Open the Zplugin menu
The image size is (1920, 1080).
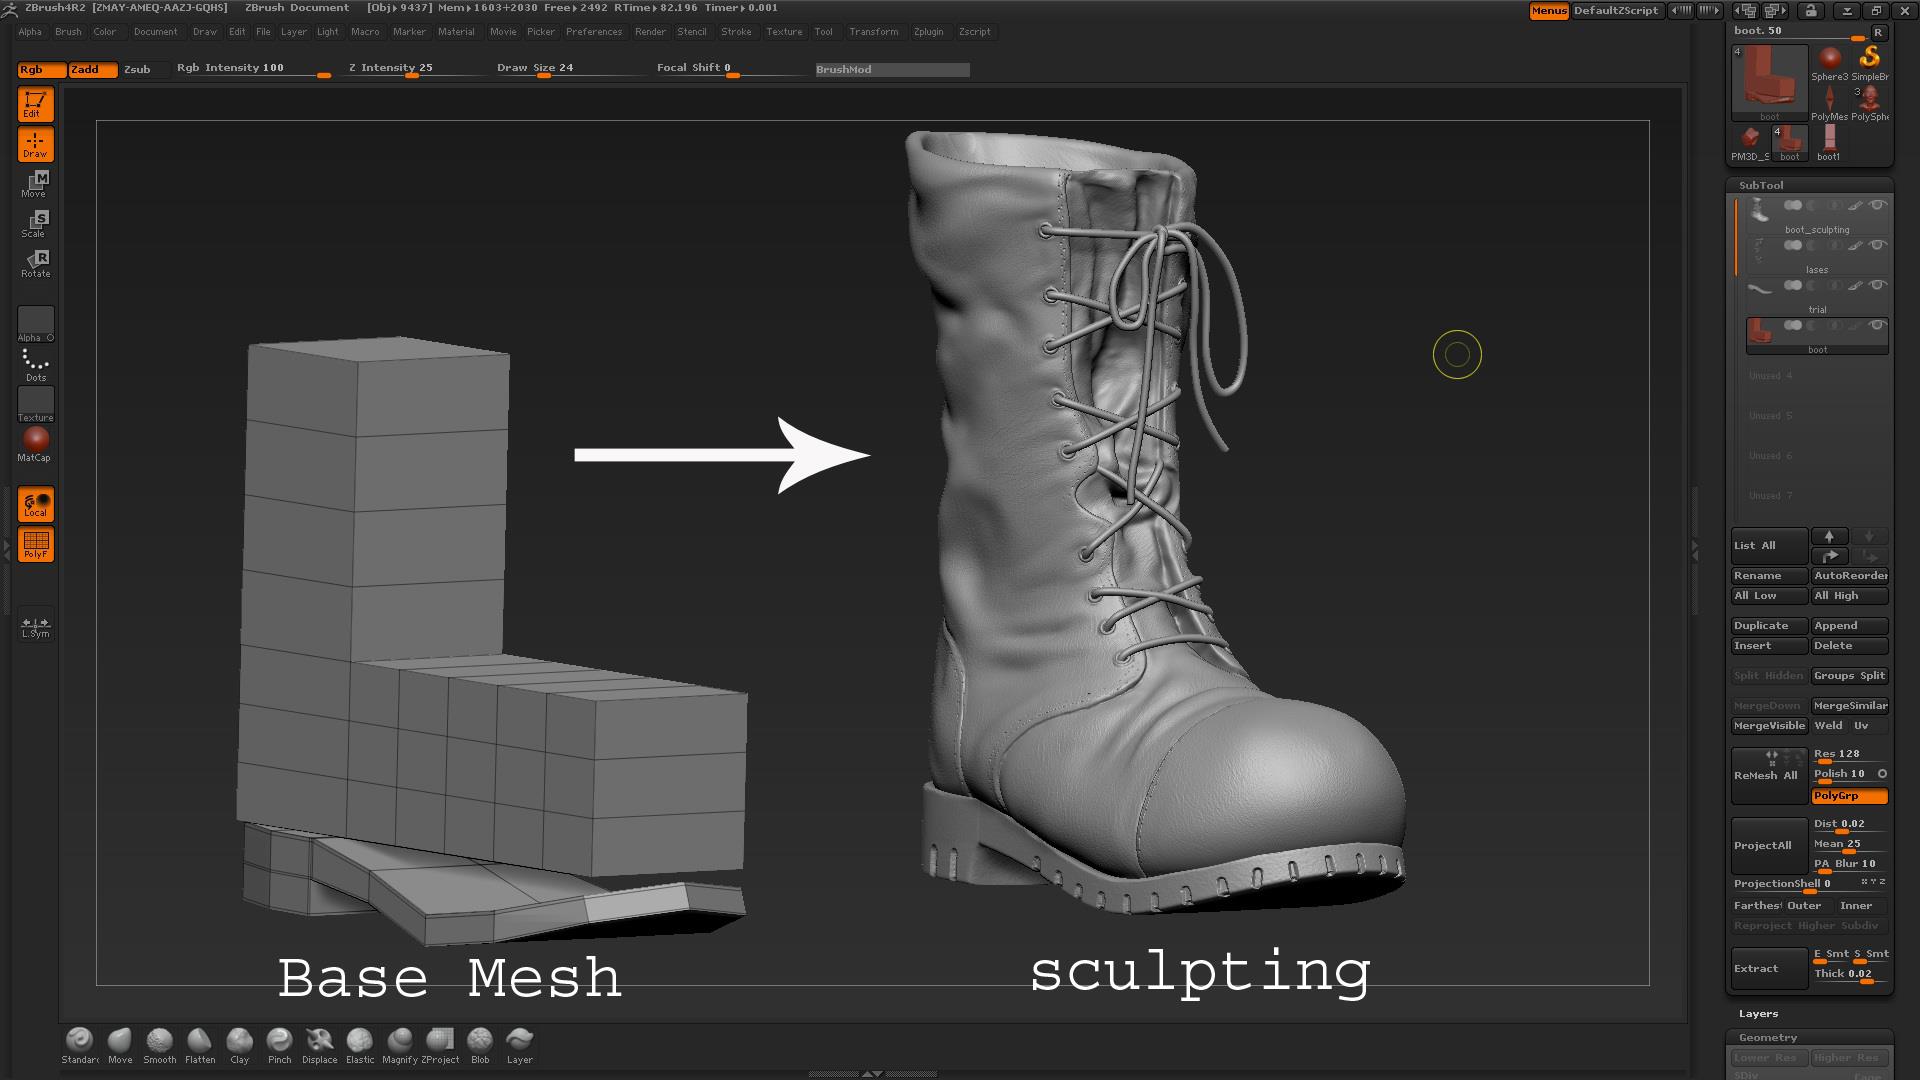pyautogui.click(x=928, y=31)
